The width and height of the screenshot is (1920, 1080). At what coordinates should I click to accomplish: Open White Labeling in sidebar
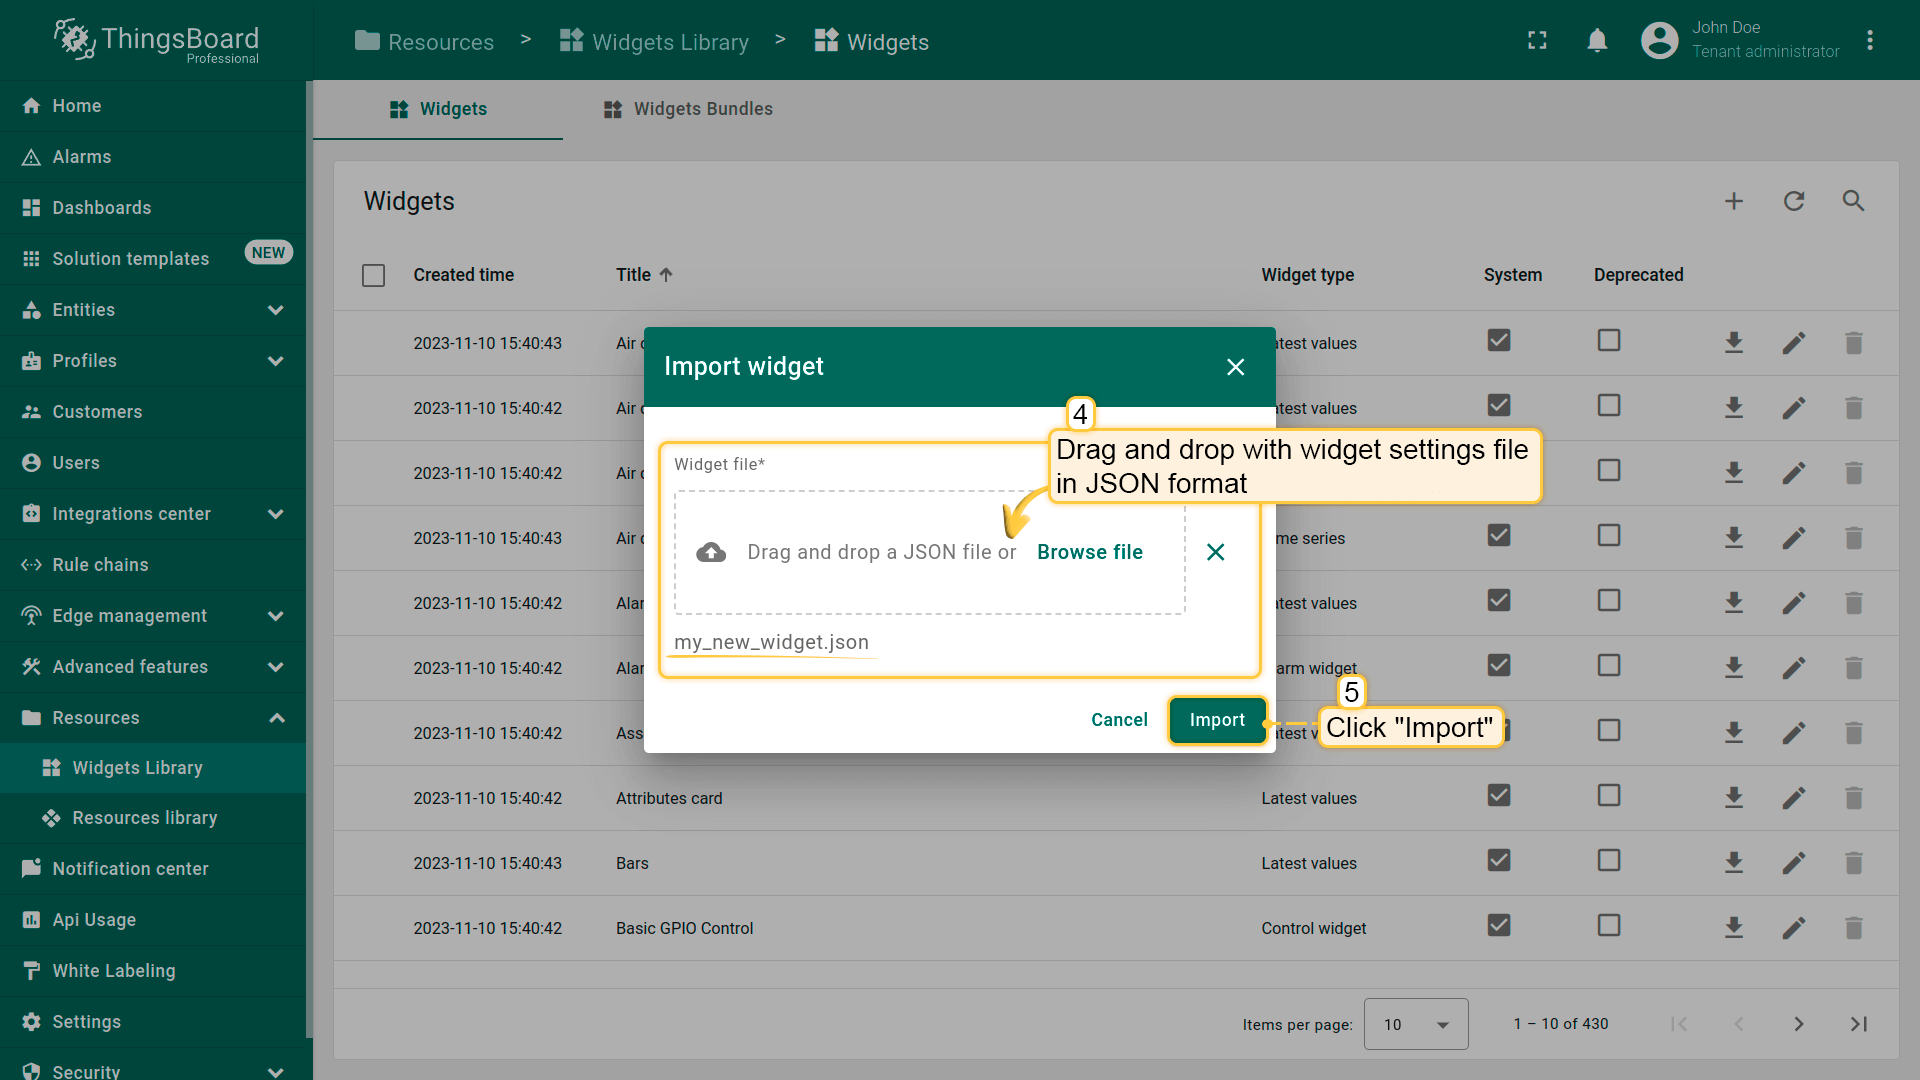pos(153,971)
